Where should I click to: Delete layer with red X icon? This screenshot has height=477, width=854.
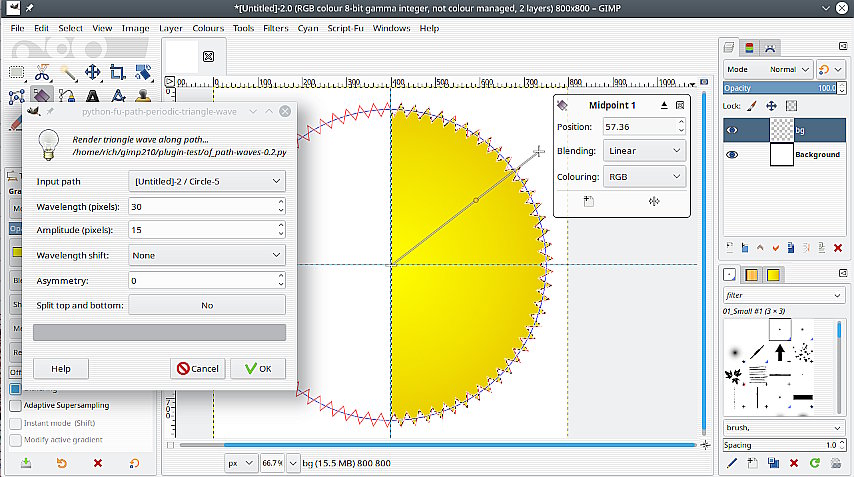pos(836,247)
